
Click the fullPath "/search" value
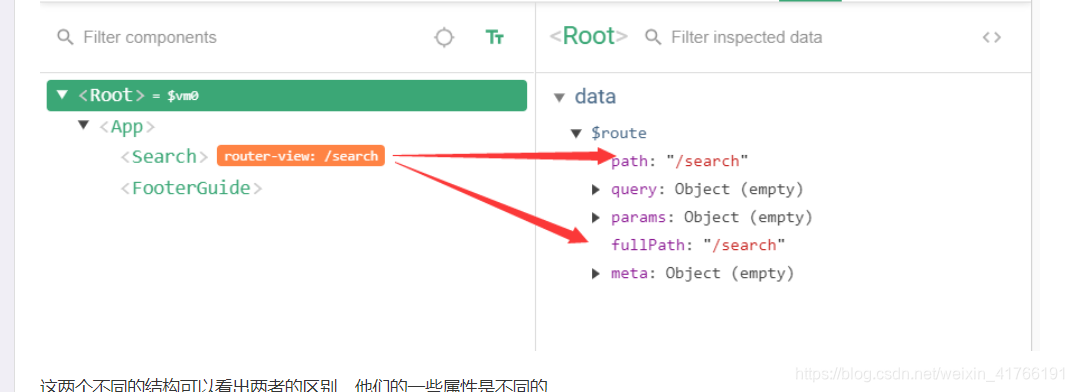click(x=745, y=245)
